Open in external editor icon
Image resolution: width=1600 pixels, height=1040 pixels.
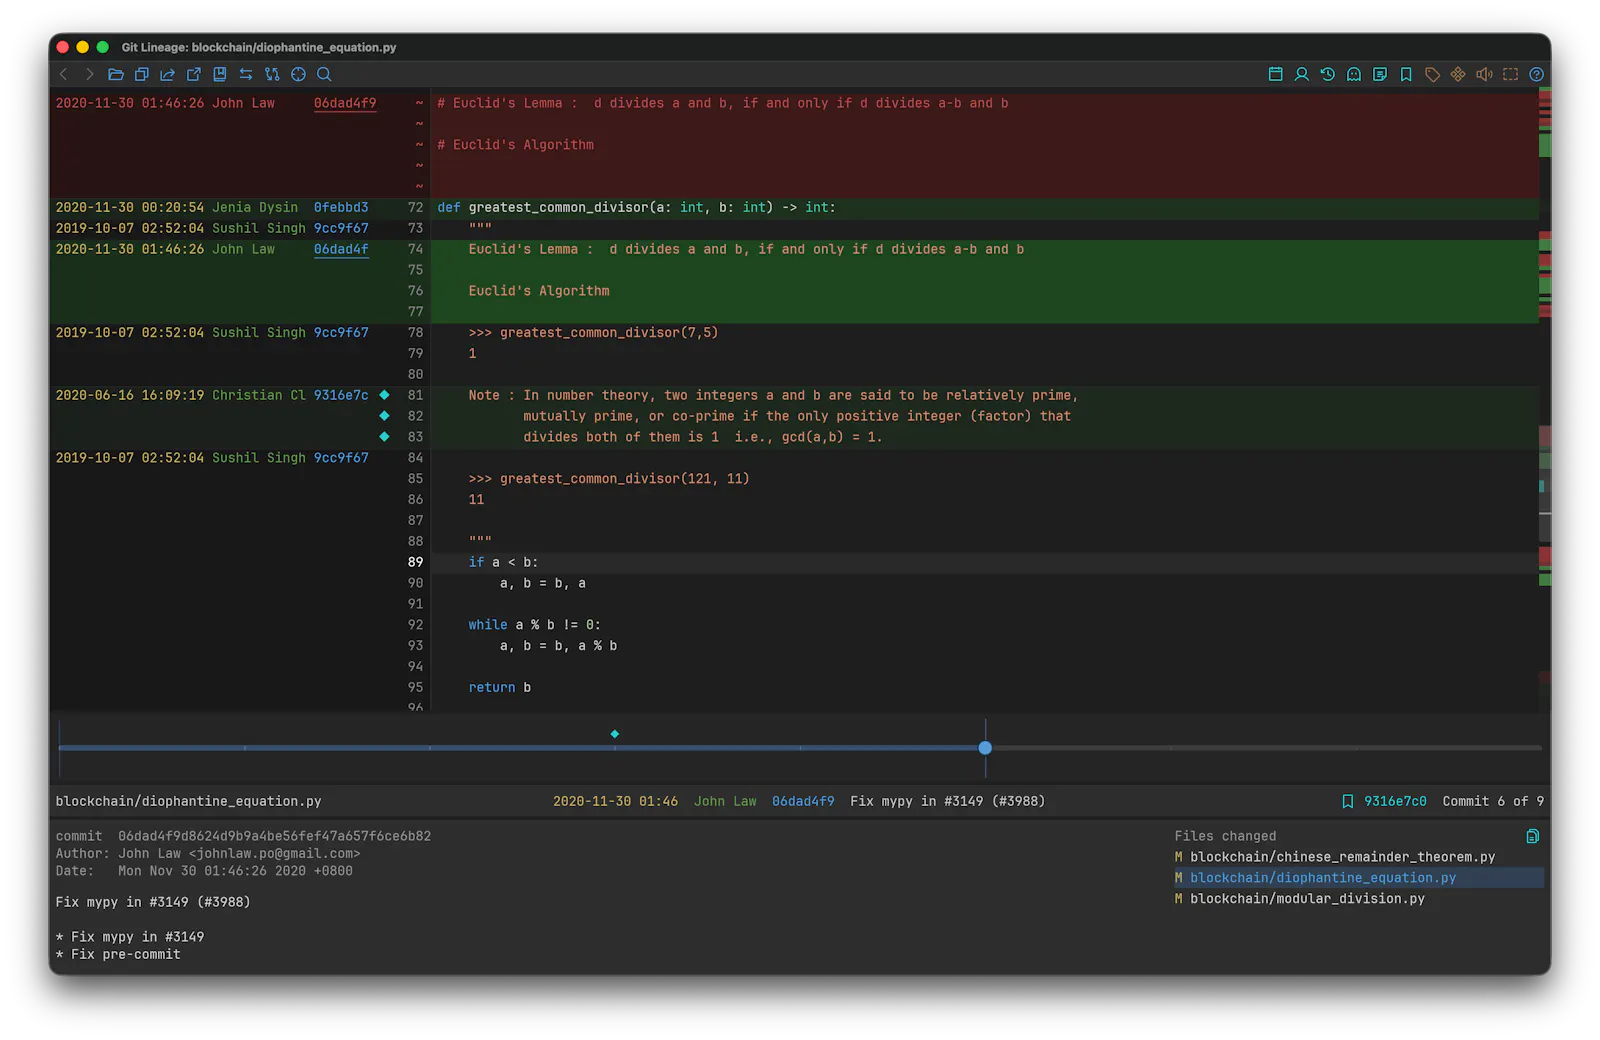pos(194,74)
